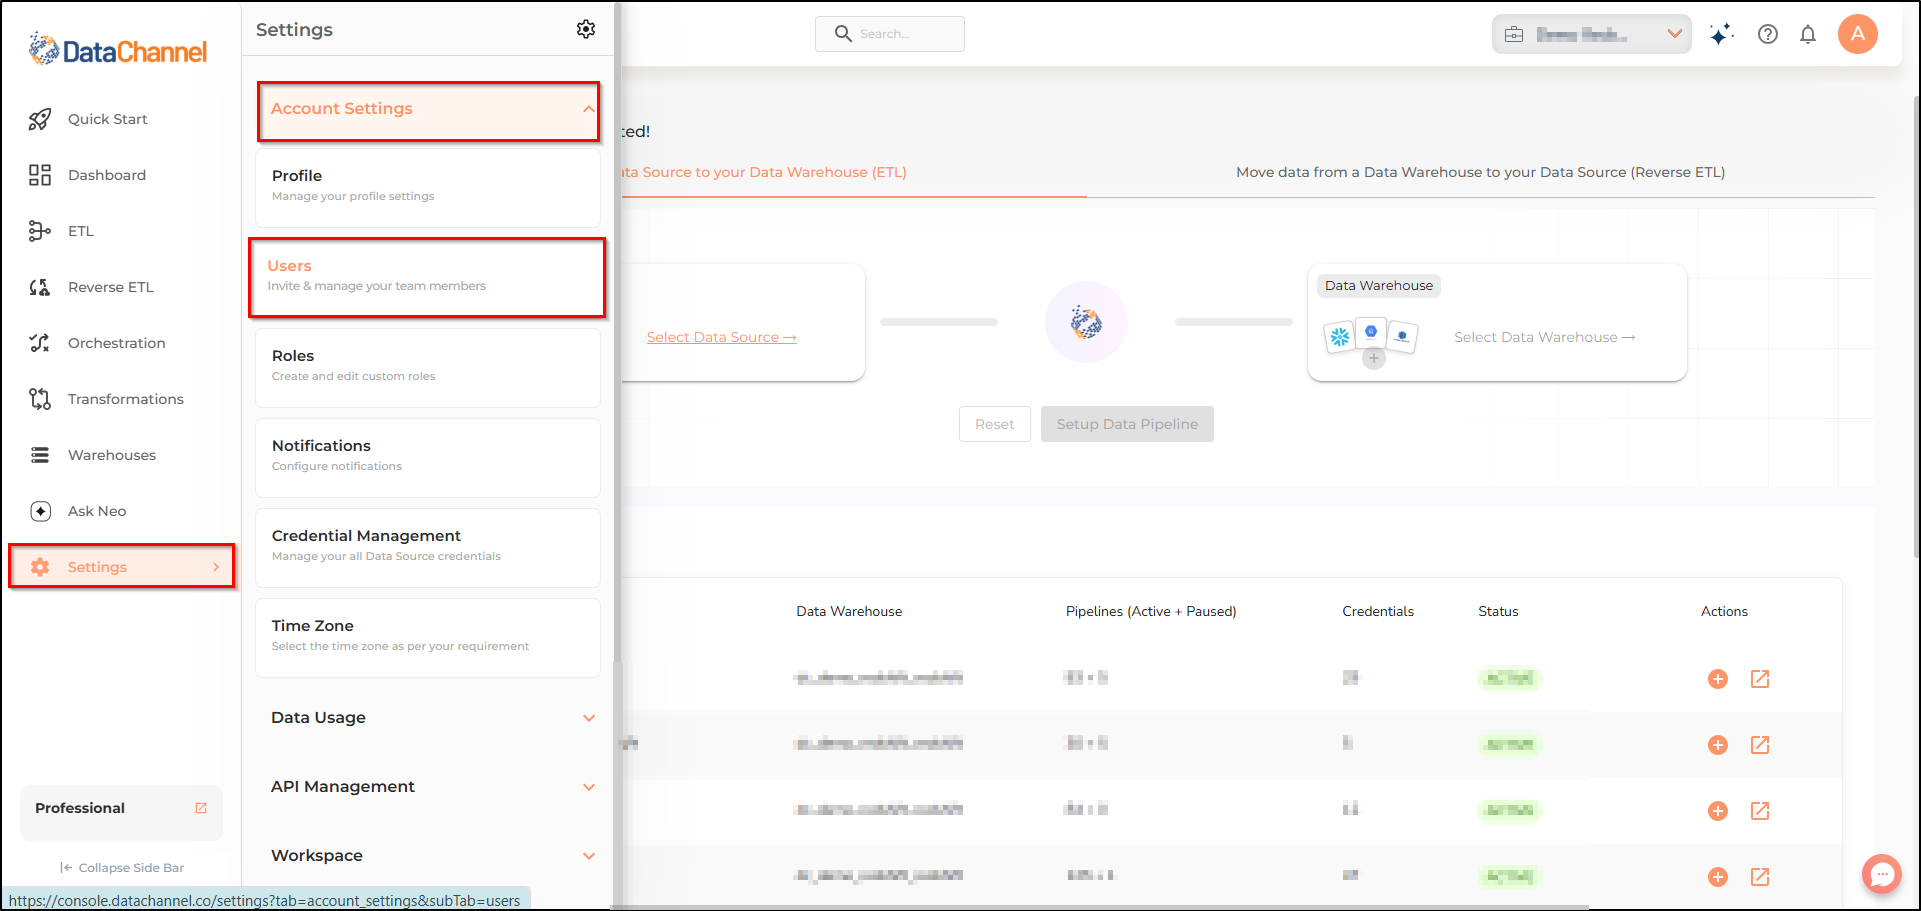Click the Status column header

coord(1498,612)
